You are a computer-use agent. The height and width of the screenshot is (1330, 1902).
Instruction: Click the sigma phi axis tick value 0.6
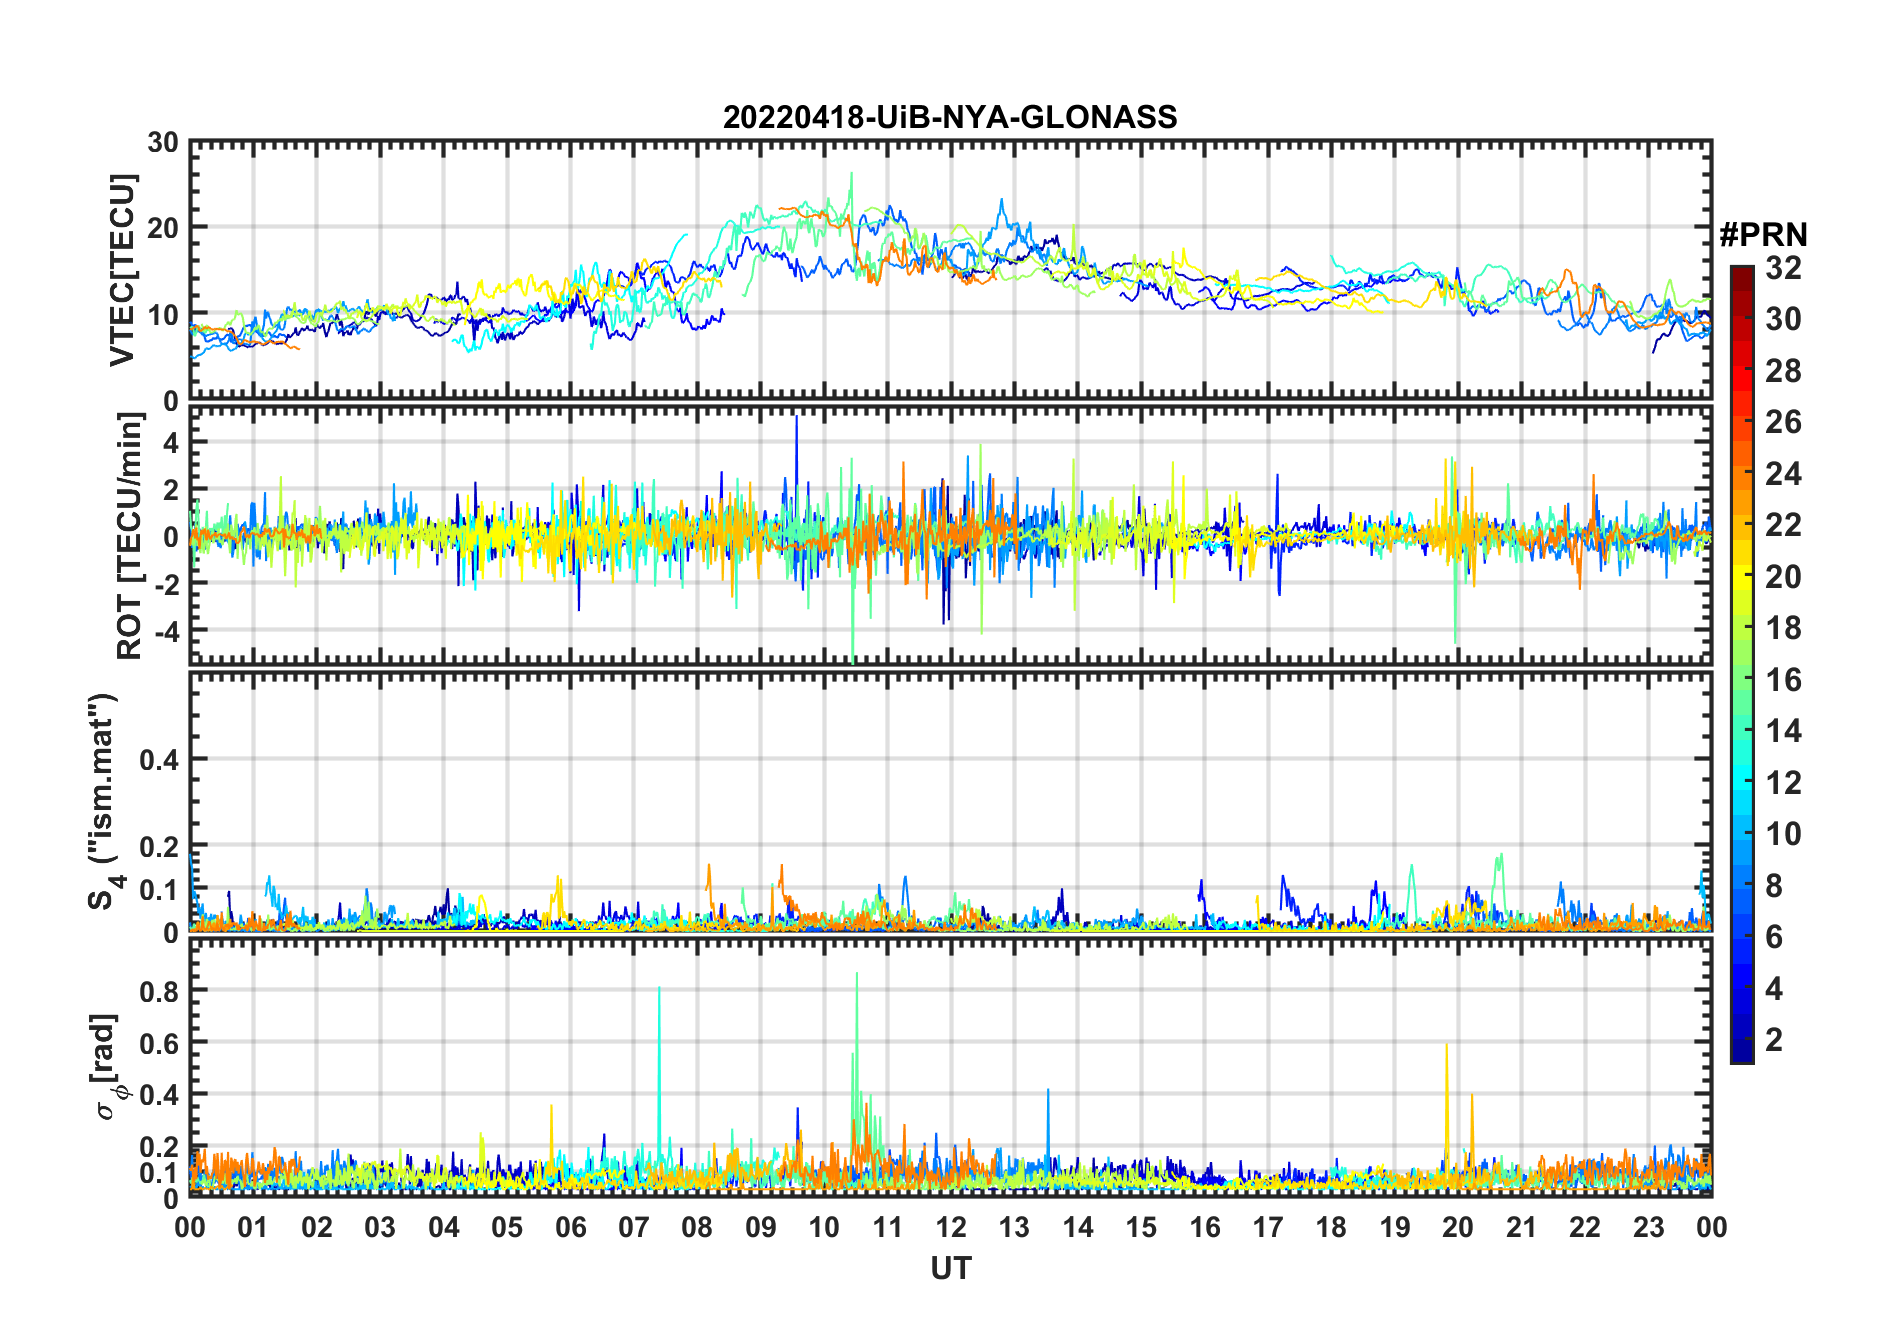coord(160,1043)
